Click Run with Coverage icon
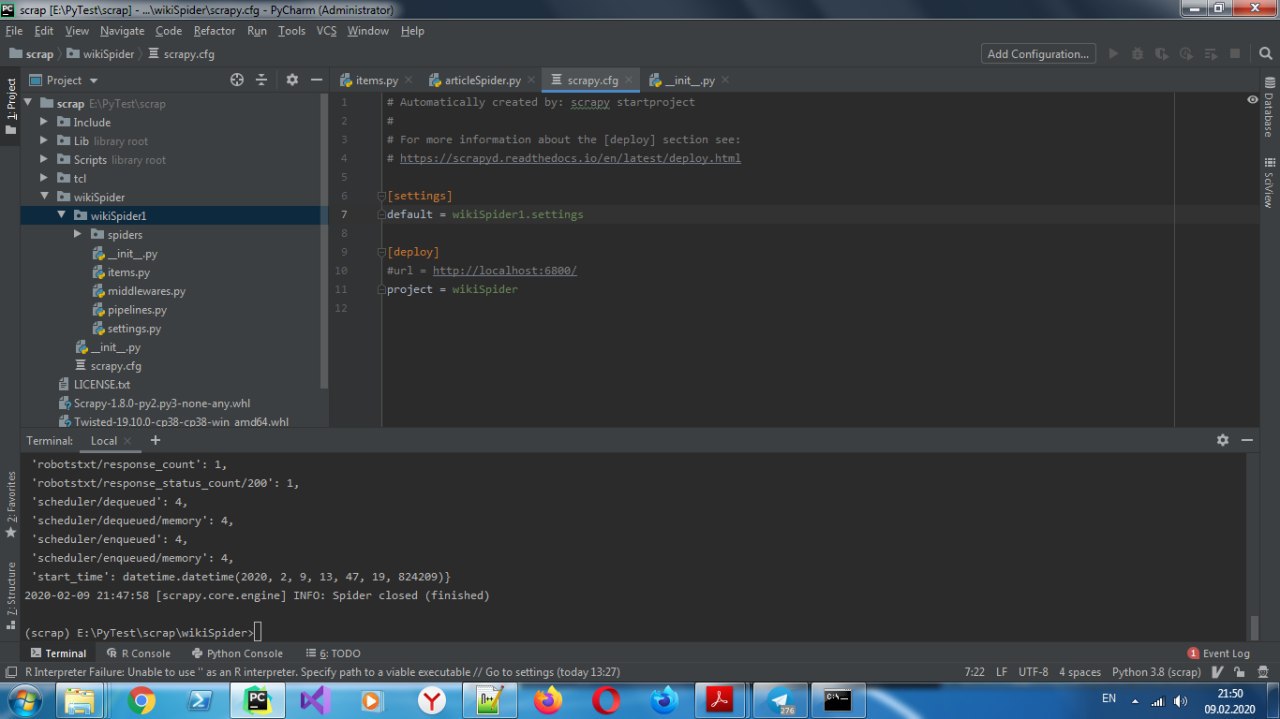 pos(1162,54)
